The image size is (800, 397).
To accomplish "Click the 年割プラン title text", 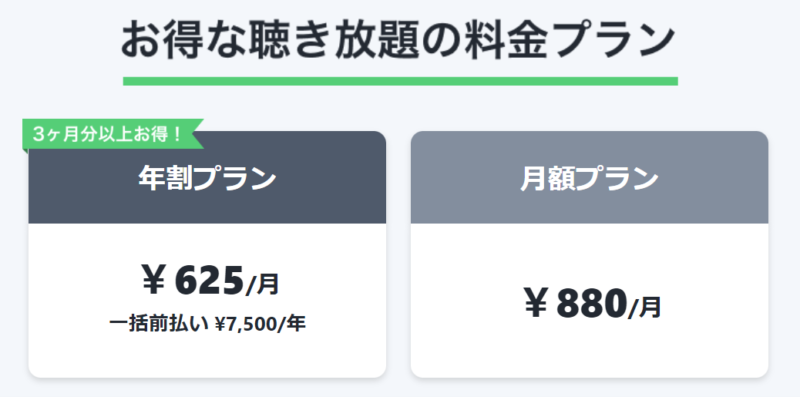I will click(207, 179).
